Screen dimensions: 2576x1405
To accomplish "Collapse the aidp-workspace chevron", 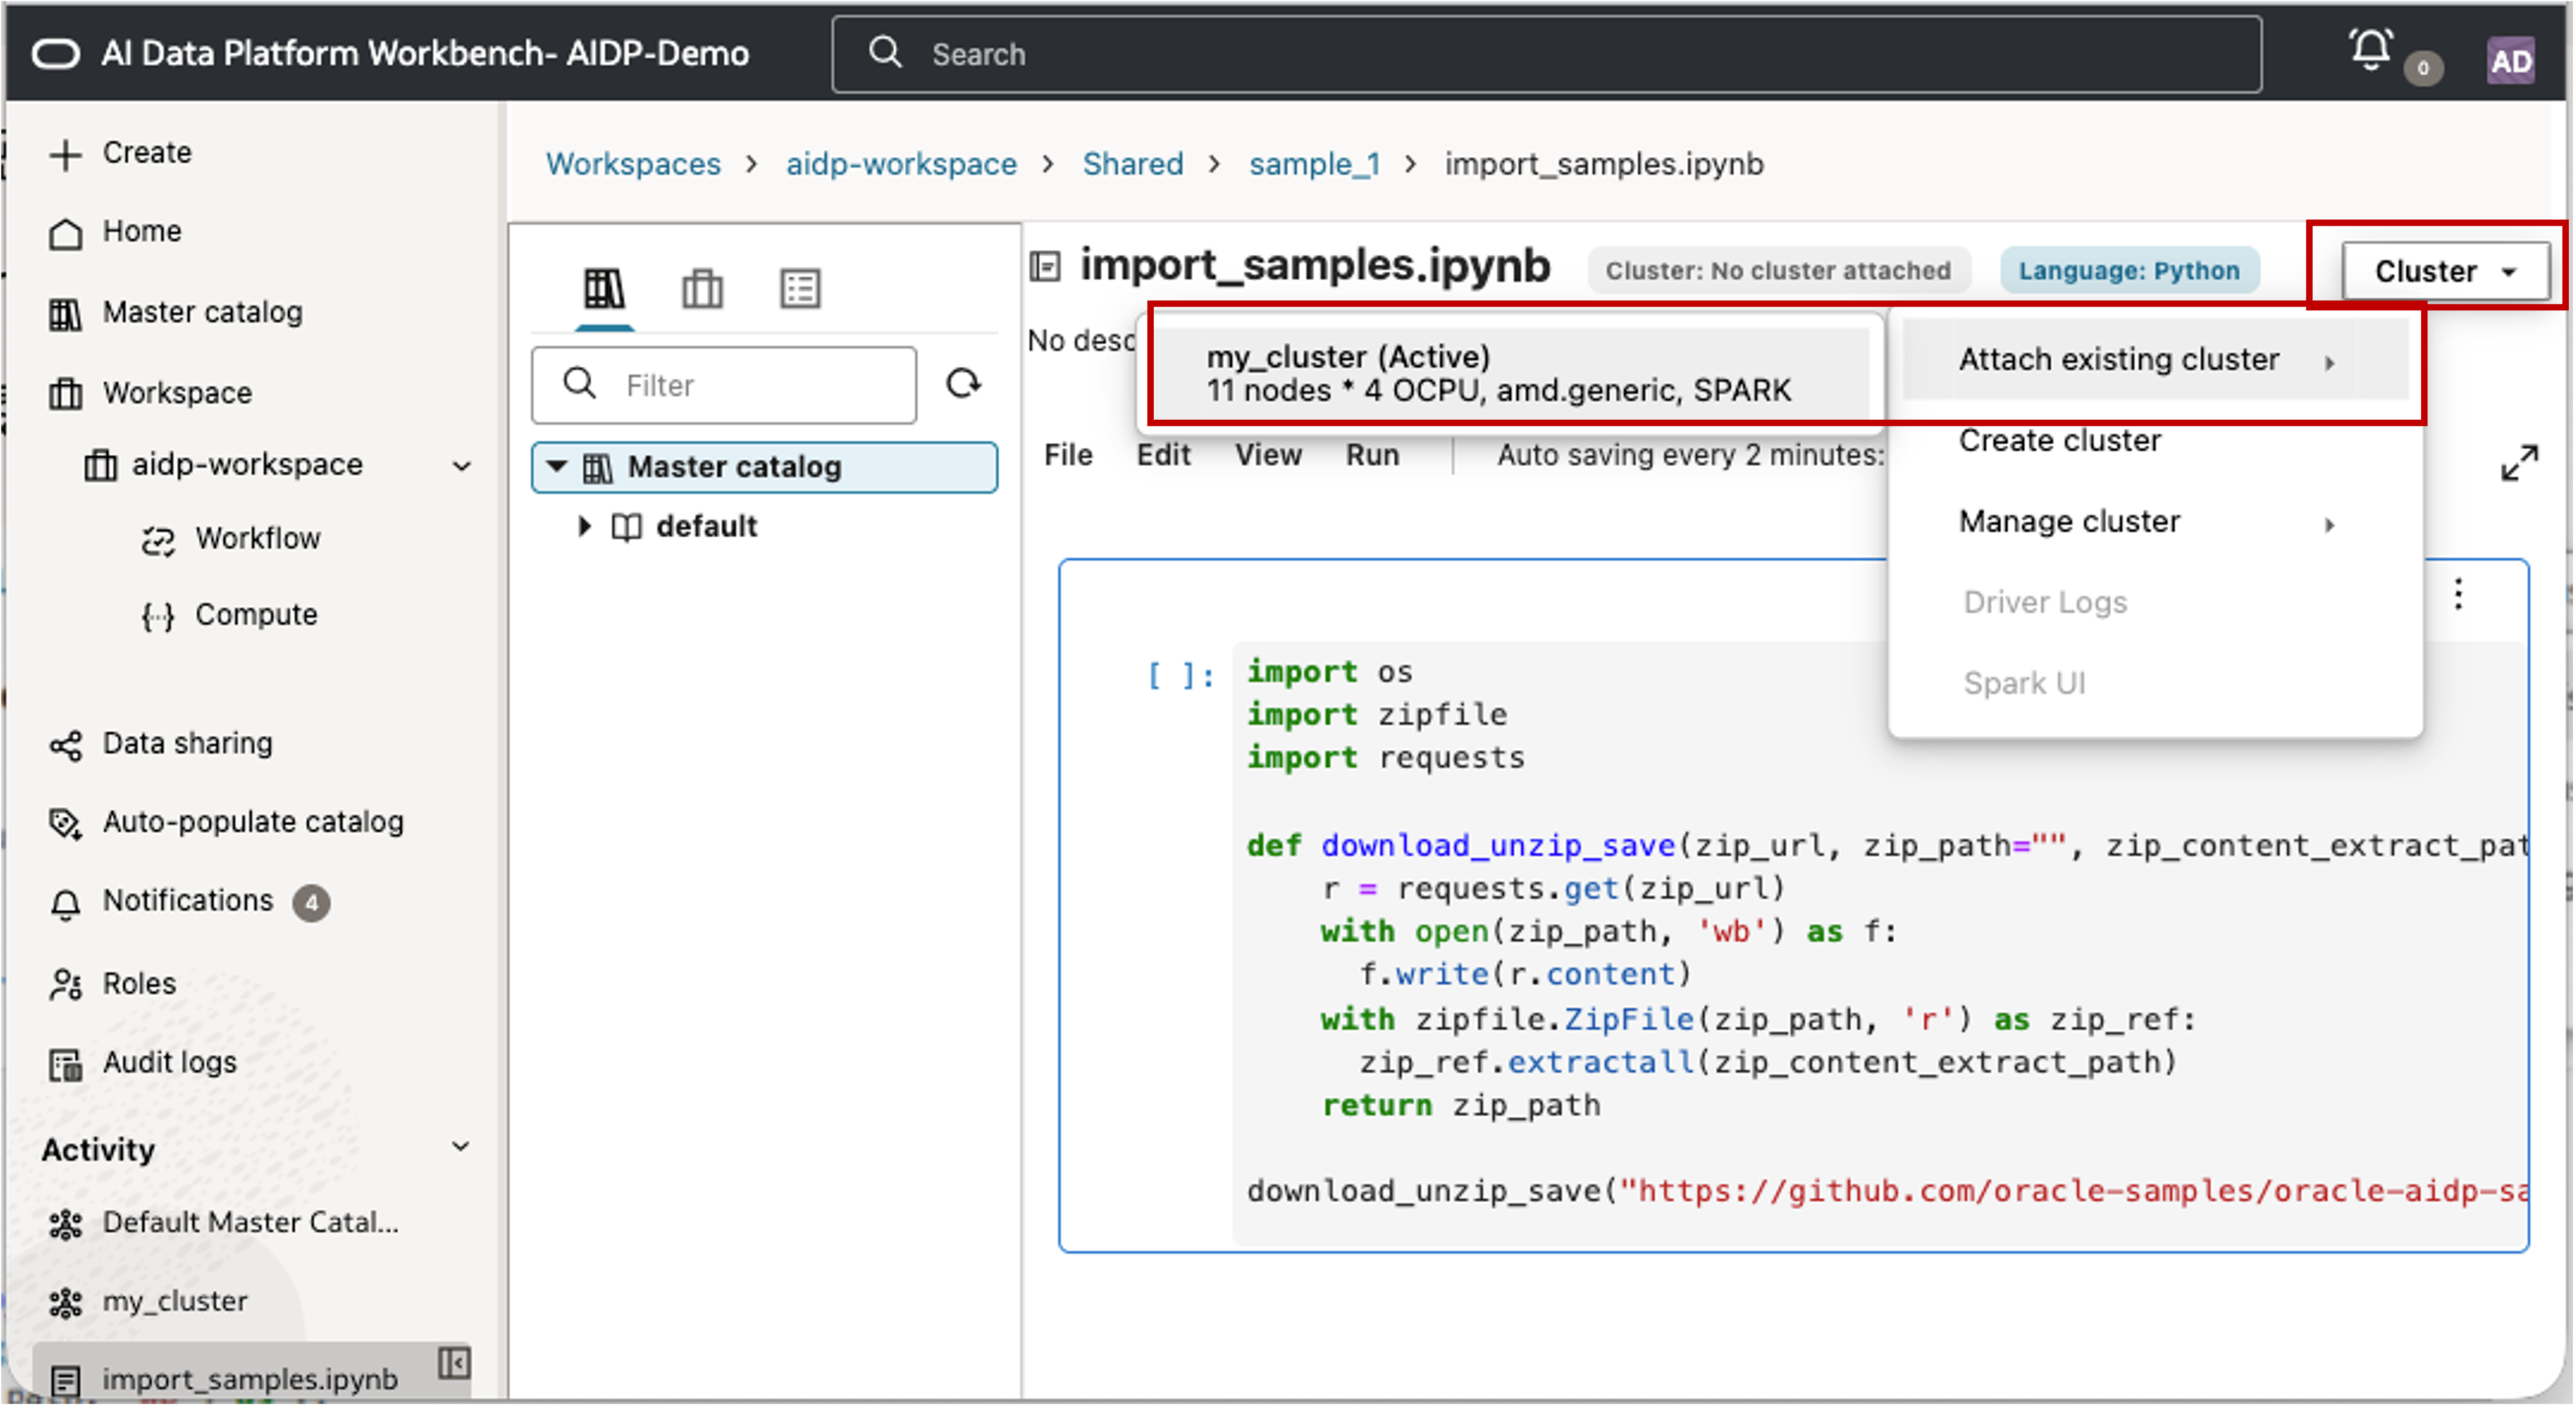I will pos(461,465).
